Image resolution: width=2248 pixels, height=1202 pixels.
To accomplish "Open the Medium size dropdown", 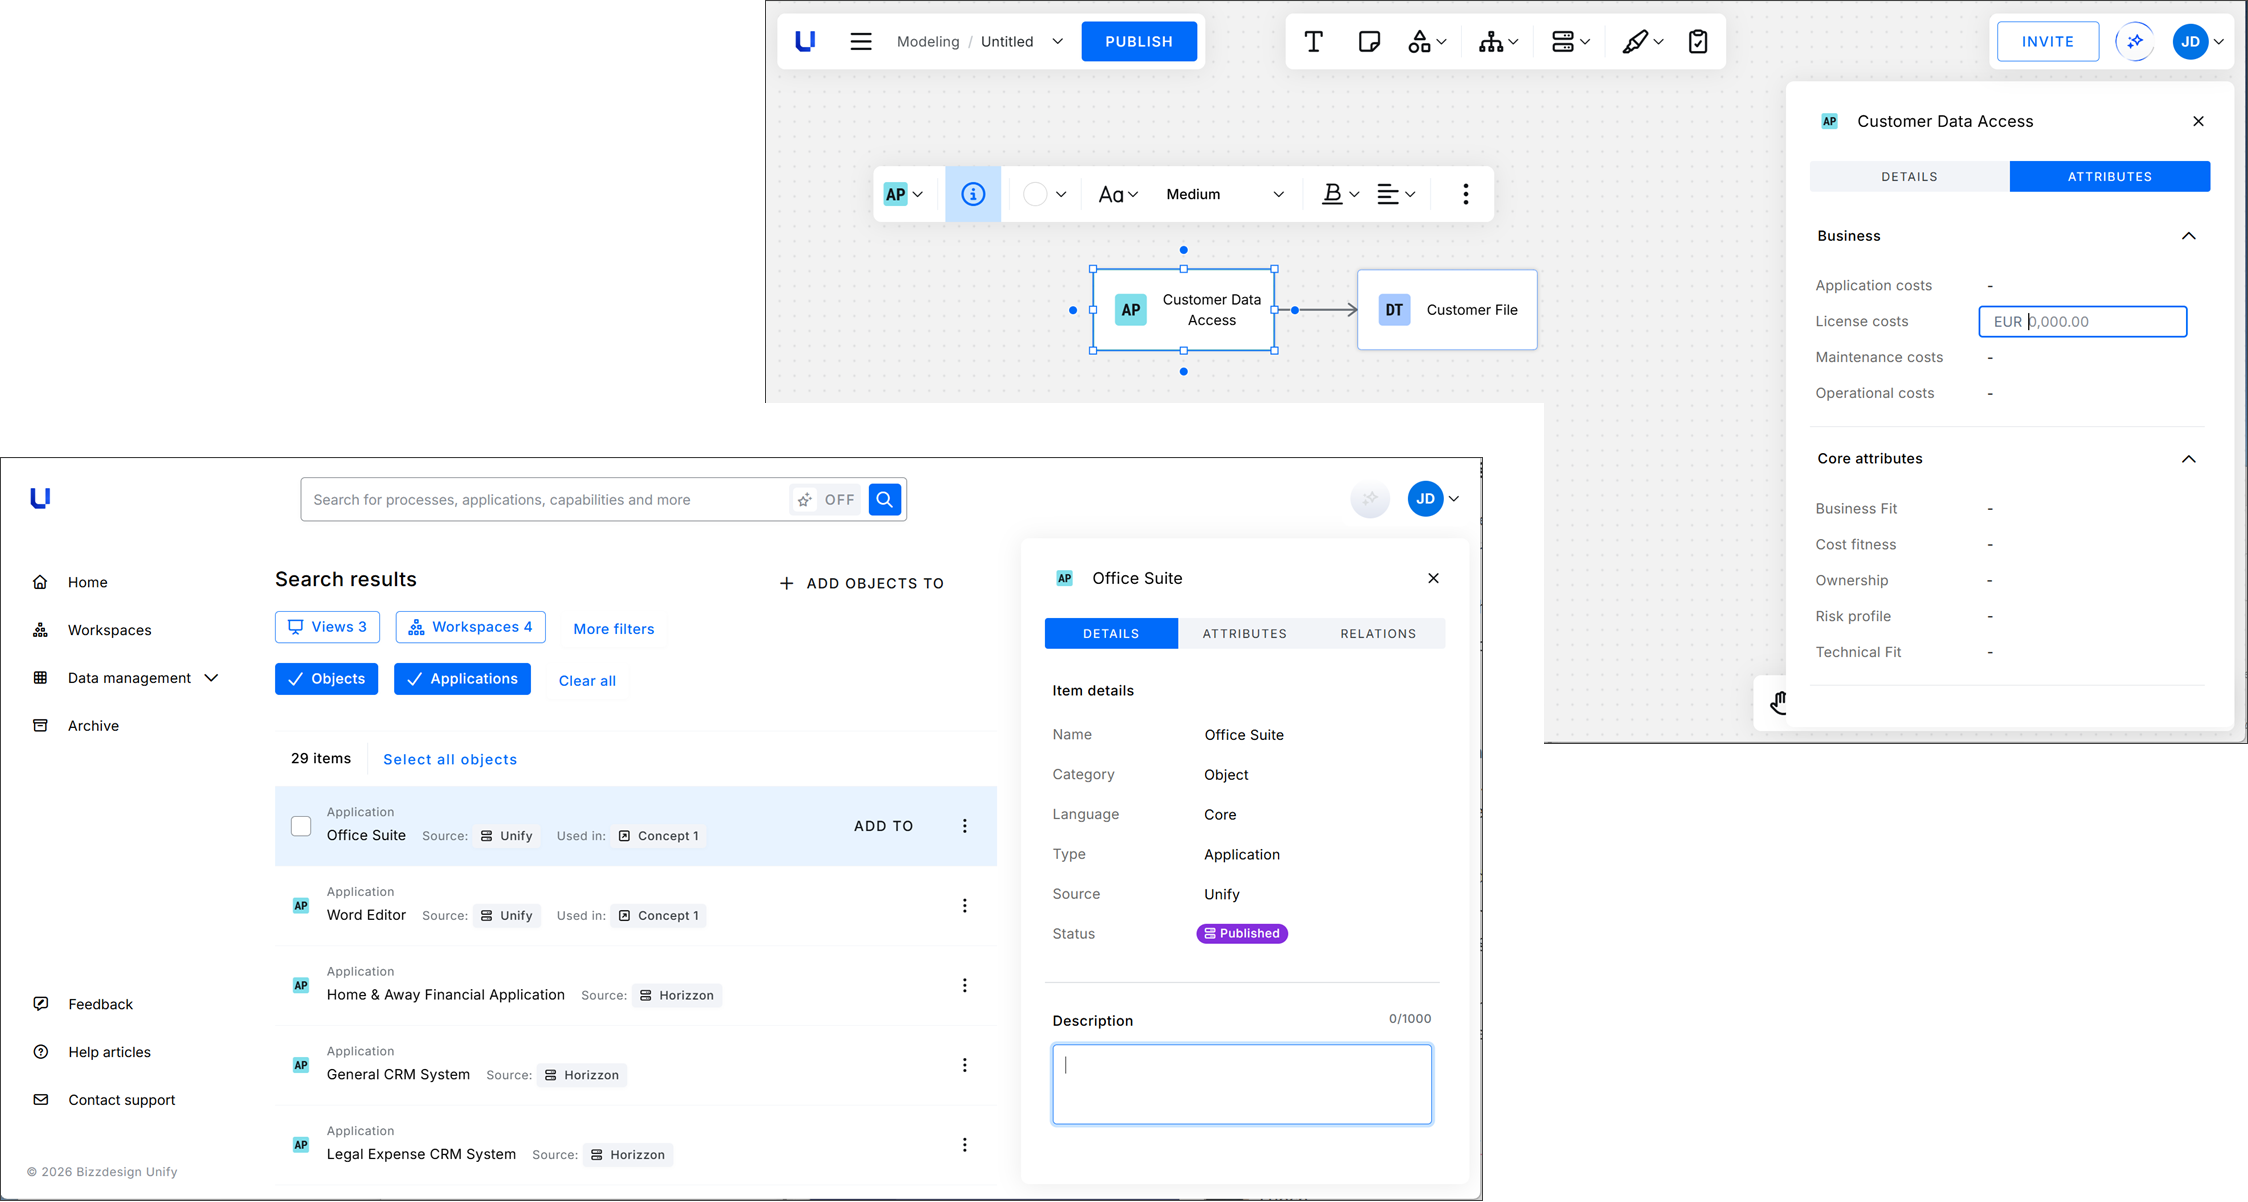I will click(x=1225, y=194).
